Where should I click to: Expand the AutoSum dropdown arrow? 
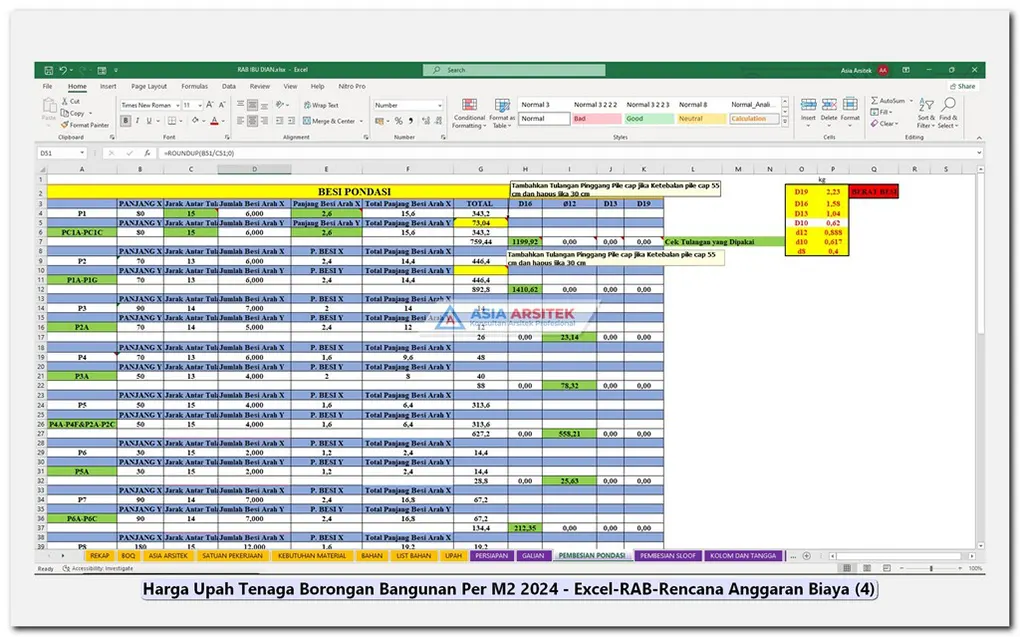coord(911,101)
